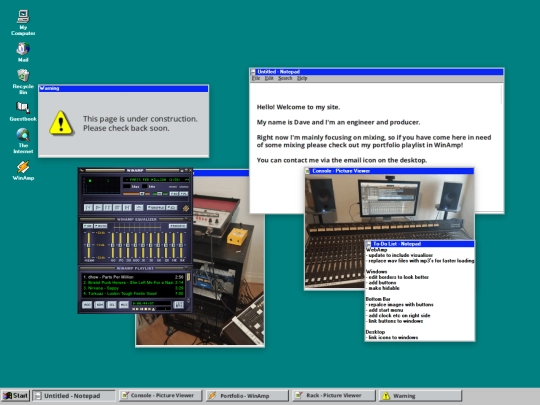Click the Winamp volume slider
Image resolution: width=540 pixels, height=405 pixels.
136,194
